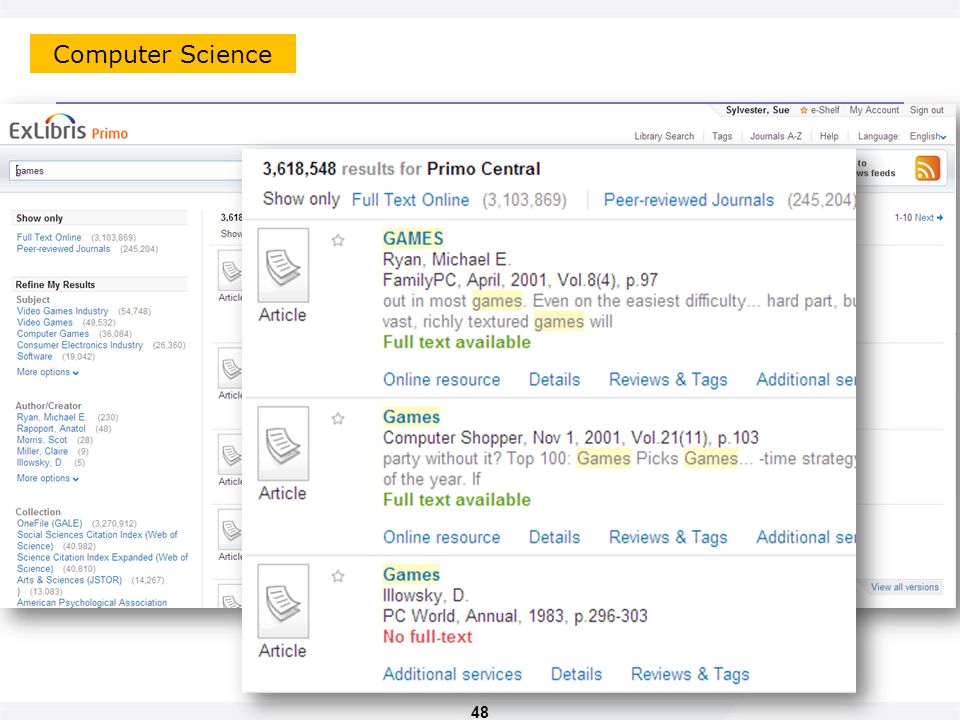Open the Language English dropdown
The width and height of the screenshot is (960, 720).
coord(928,137)
